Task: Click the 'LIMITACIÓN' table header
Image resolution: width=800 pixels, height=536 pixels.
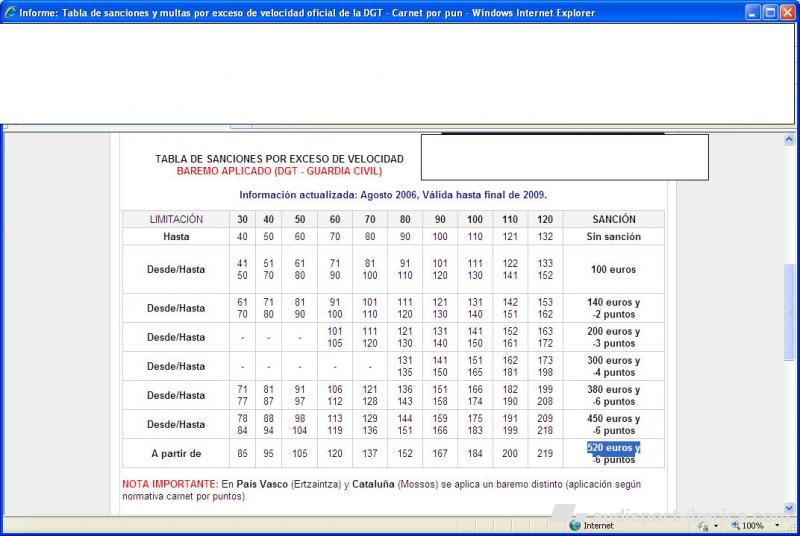Action: [x=176, y=219]
